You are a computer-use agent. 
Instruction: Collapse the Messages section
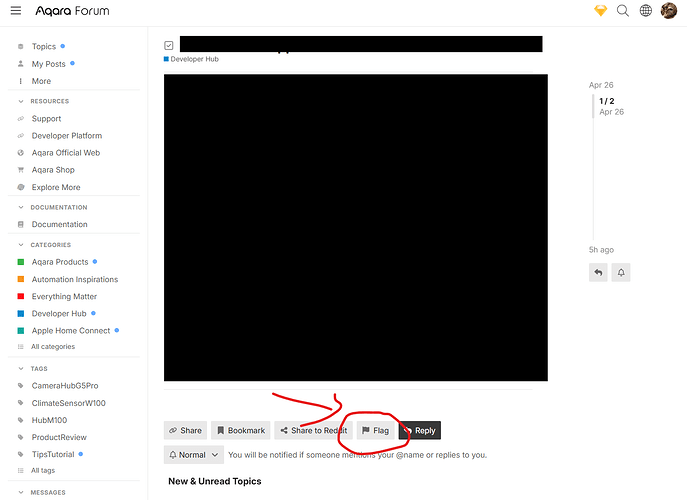pos(48,493)
